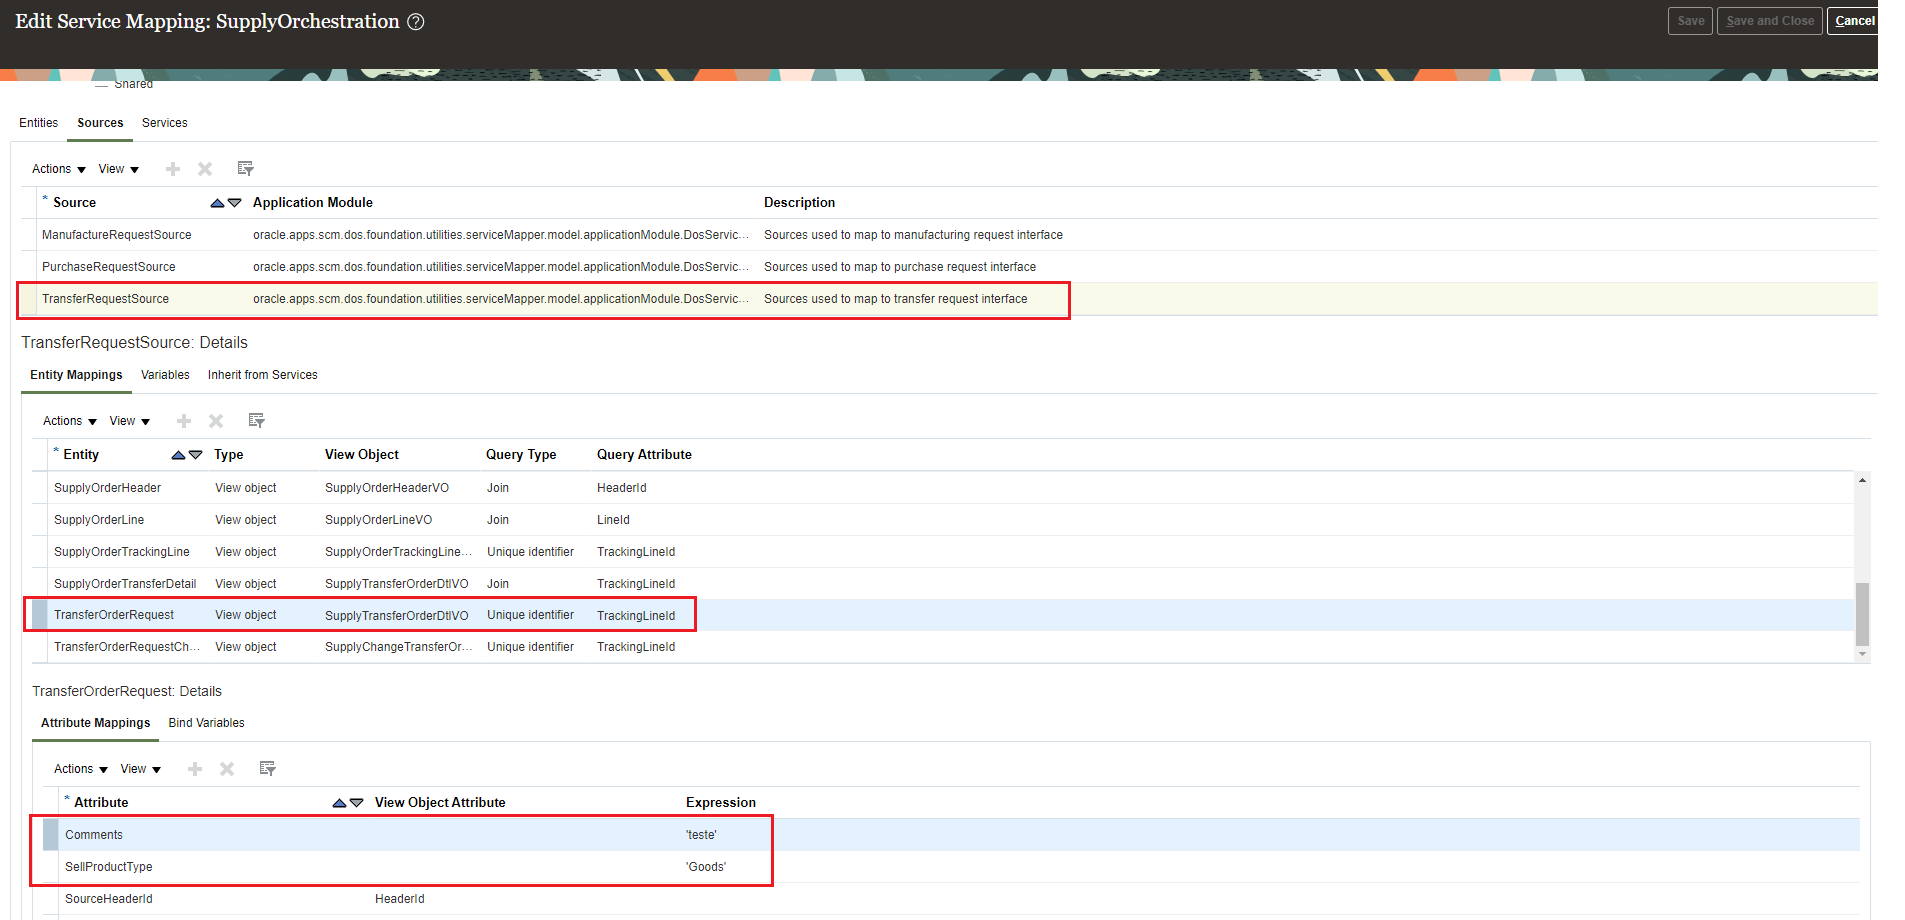Click Query Type column header
1905x920 pixels.
pos(521,455)
